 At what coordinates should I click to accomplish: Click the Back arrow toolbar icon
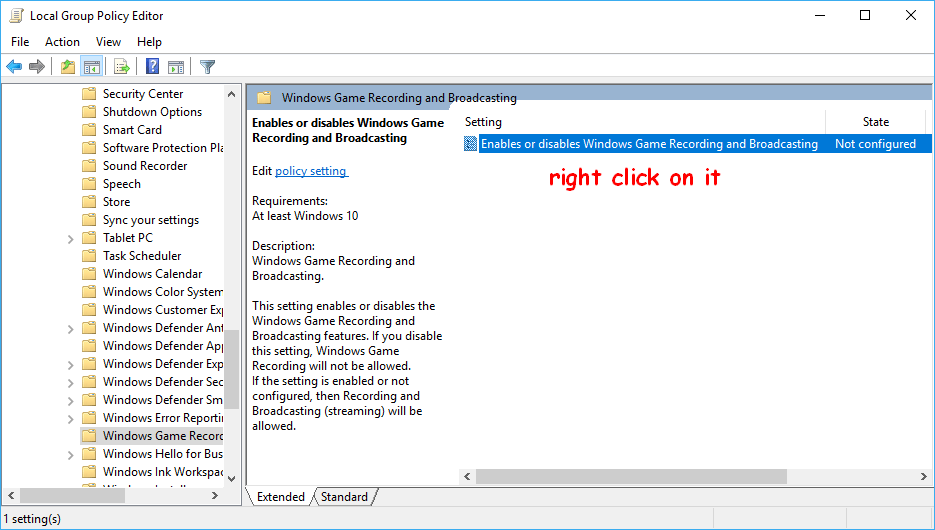(14, 67)
